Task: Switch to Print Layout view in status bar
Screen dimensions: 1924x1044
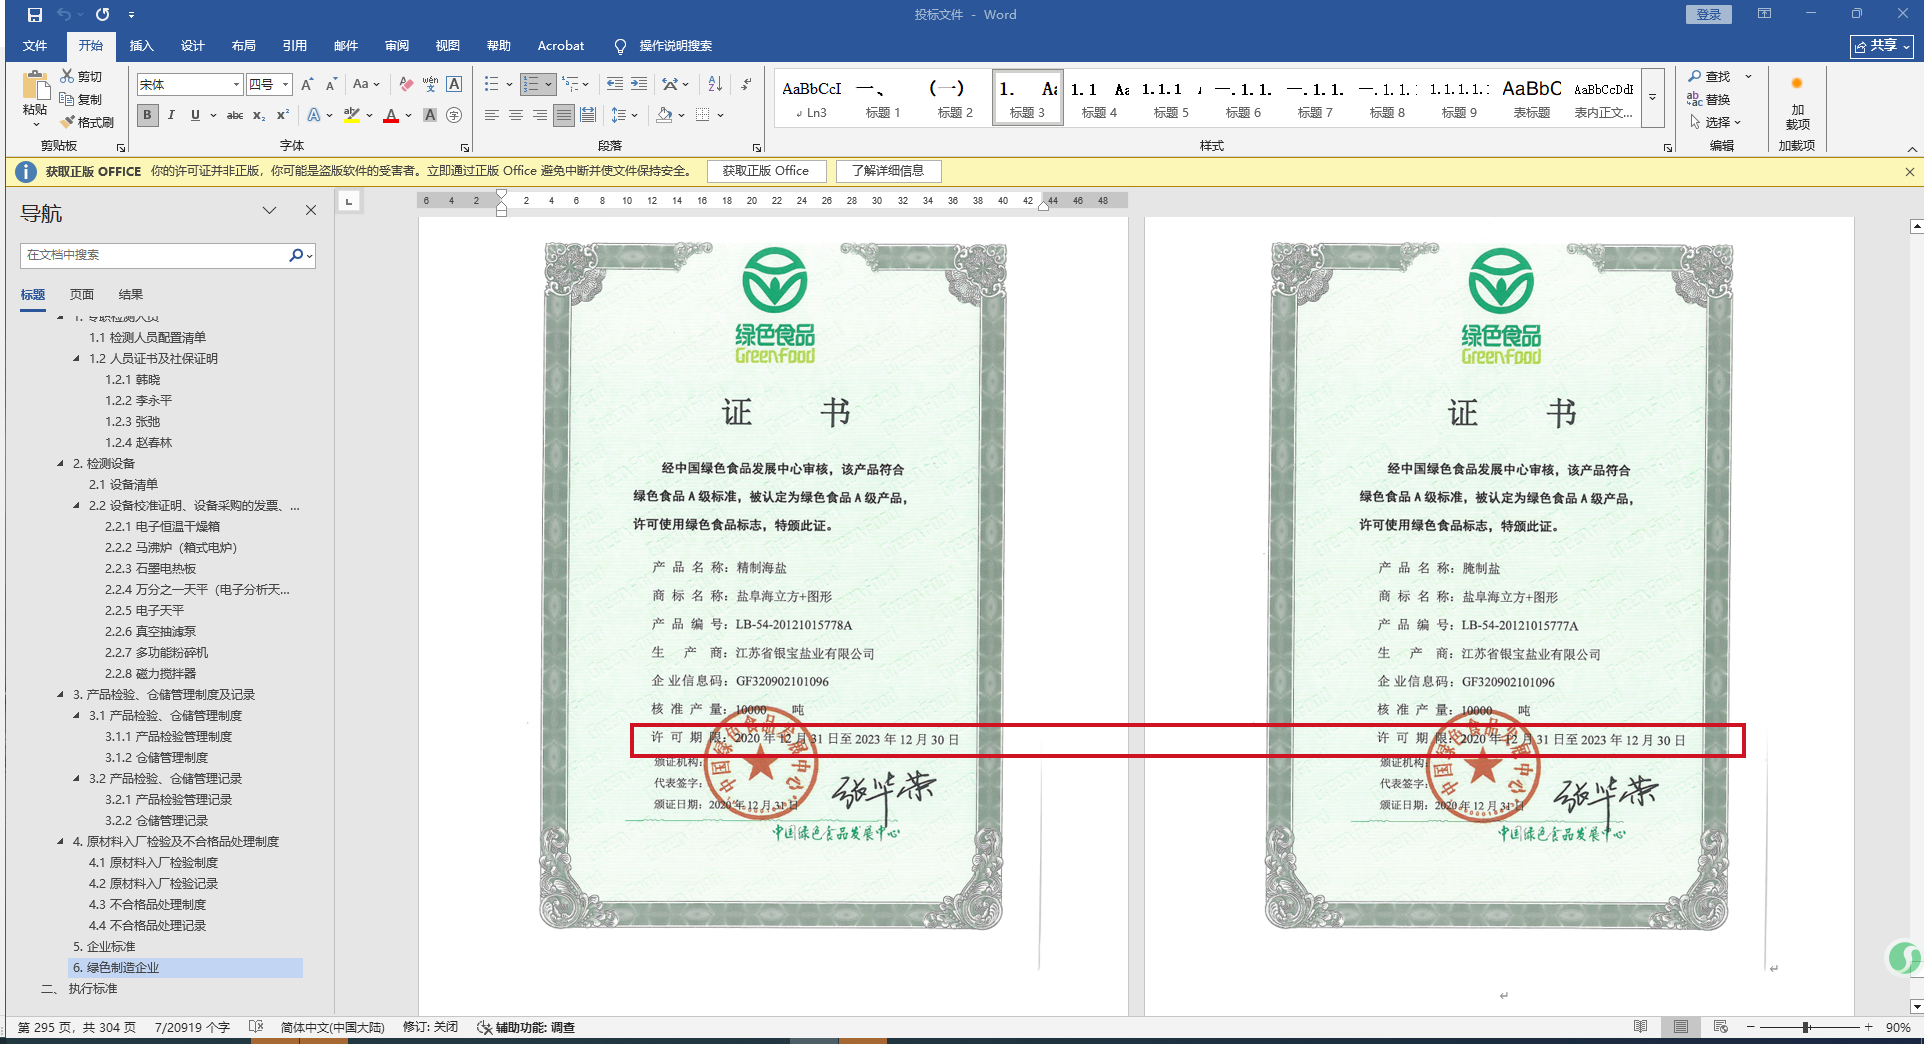Action: pyautogui.click(x=1680, y=1027)
